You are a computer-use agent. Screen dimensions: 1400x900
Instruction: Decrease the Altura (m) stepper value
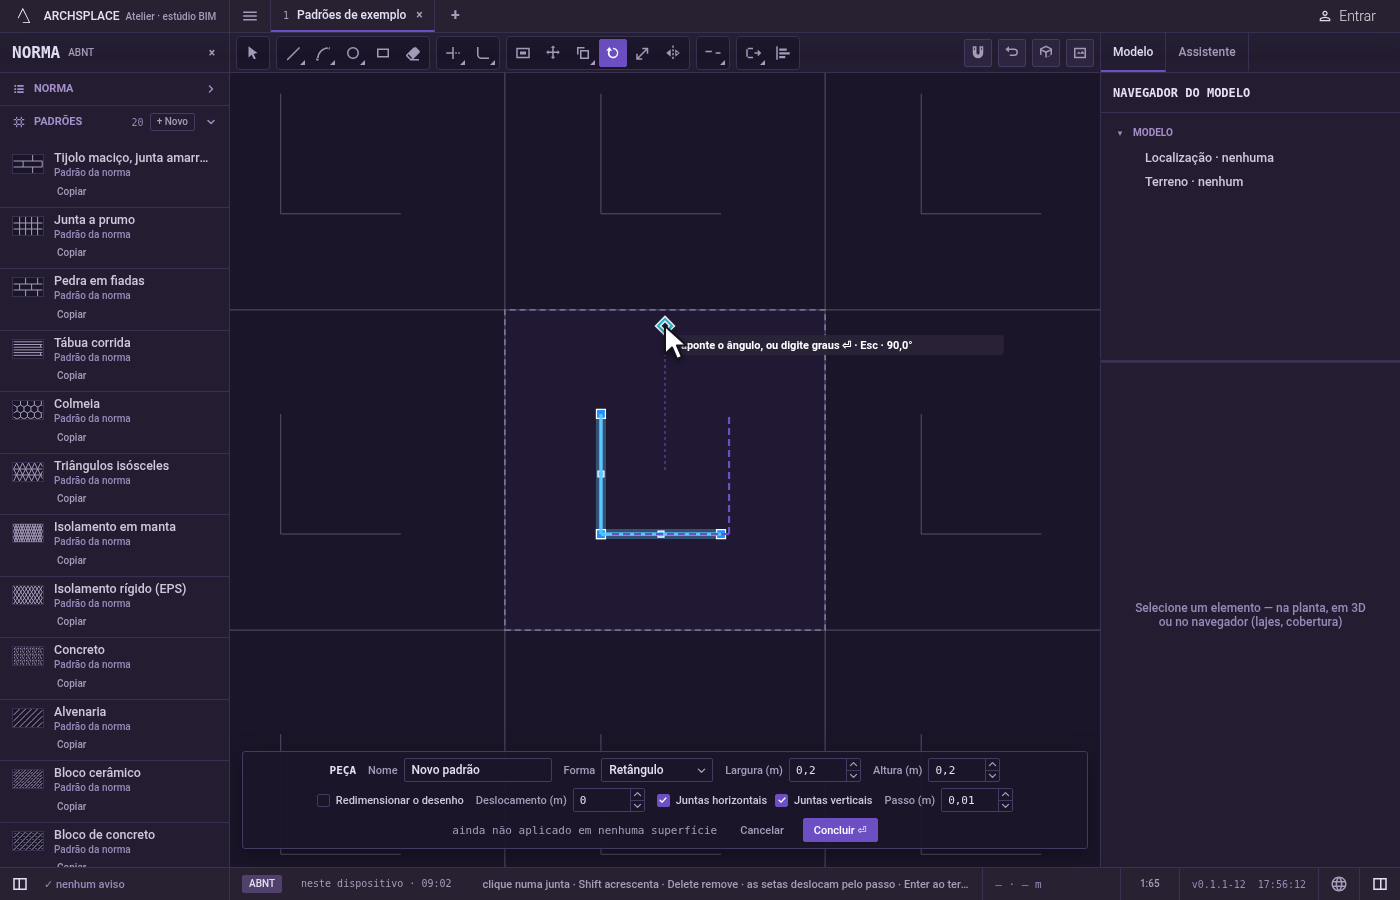pyautogui.click(x=992, y=776)
